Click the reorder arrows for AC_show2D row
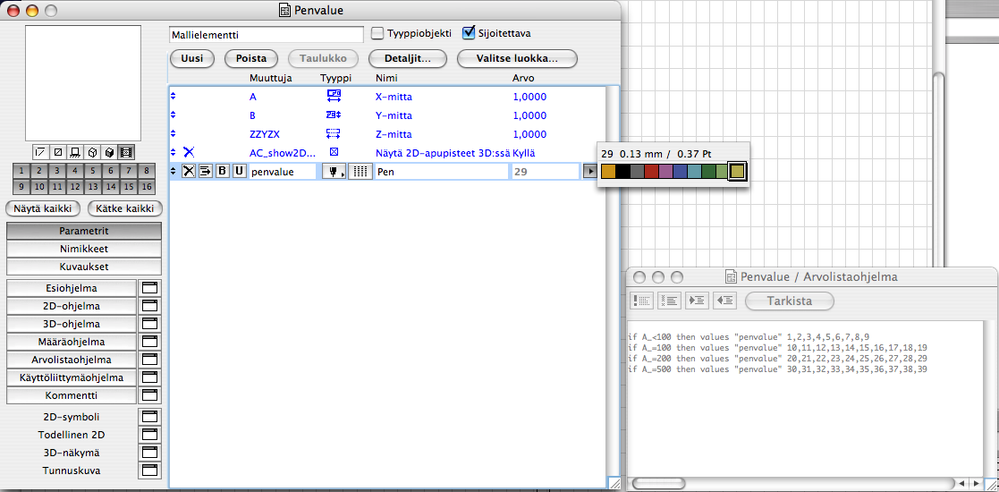This screenshot has width=999, height=492. click(x=173, y=152)
